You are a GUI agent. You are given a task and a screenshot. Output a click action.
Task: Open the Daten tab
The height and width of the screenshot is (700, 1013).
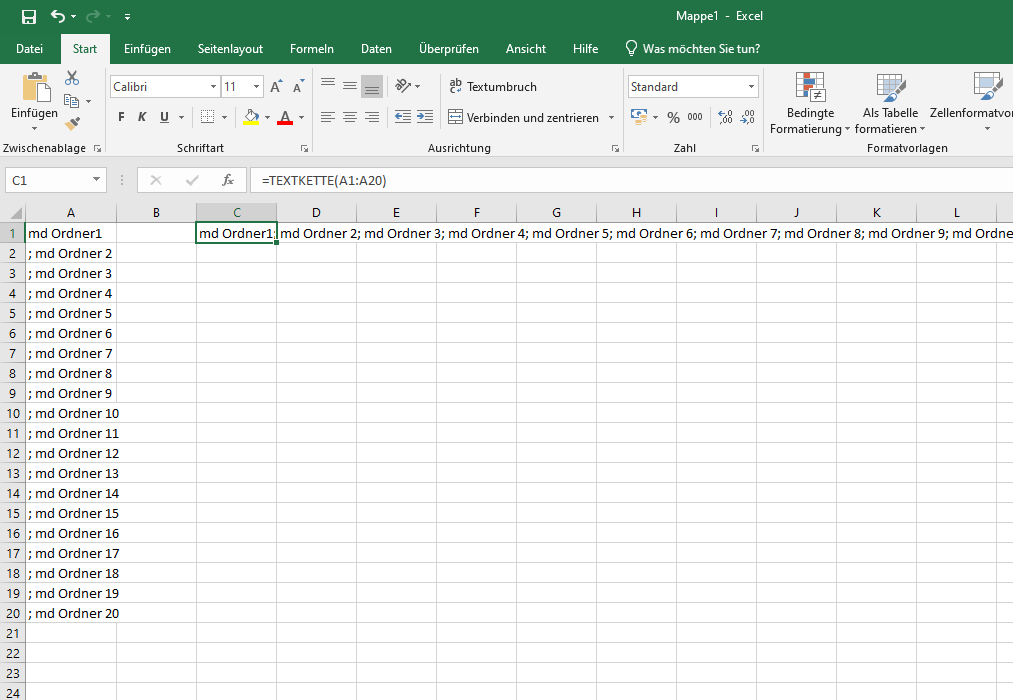(x=376, y=48)
